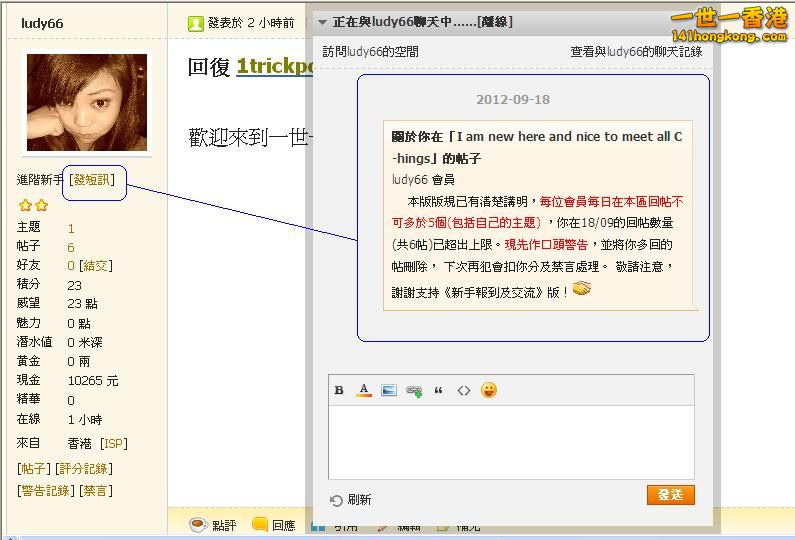The height and width of the screenshot is (540, 795).
Task: Click the 發表於 2 小時前 timestamp
Action: coord(251,23)
